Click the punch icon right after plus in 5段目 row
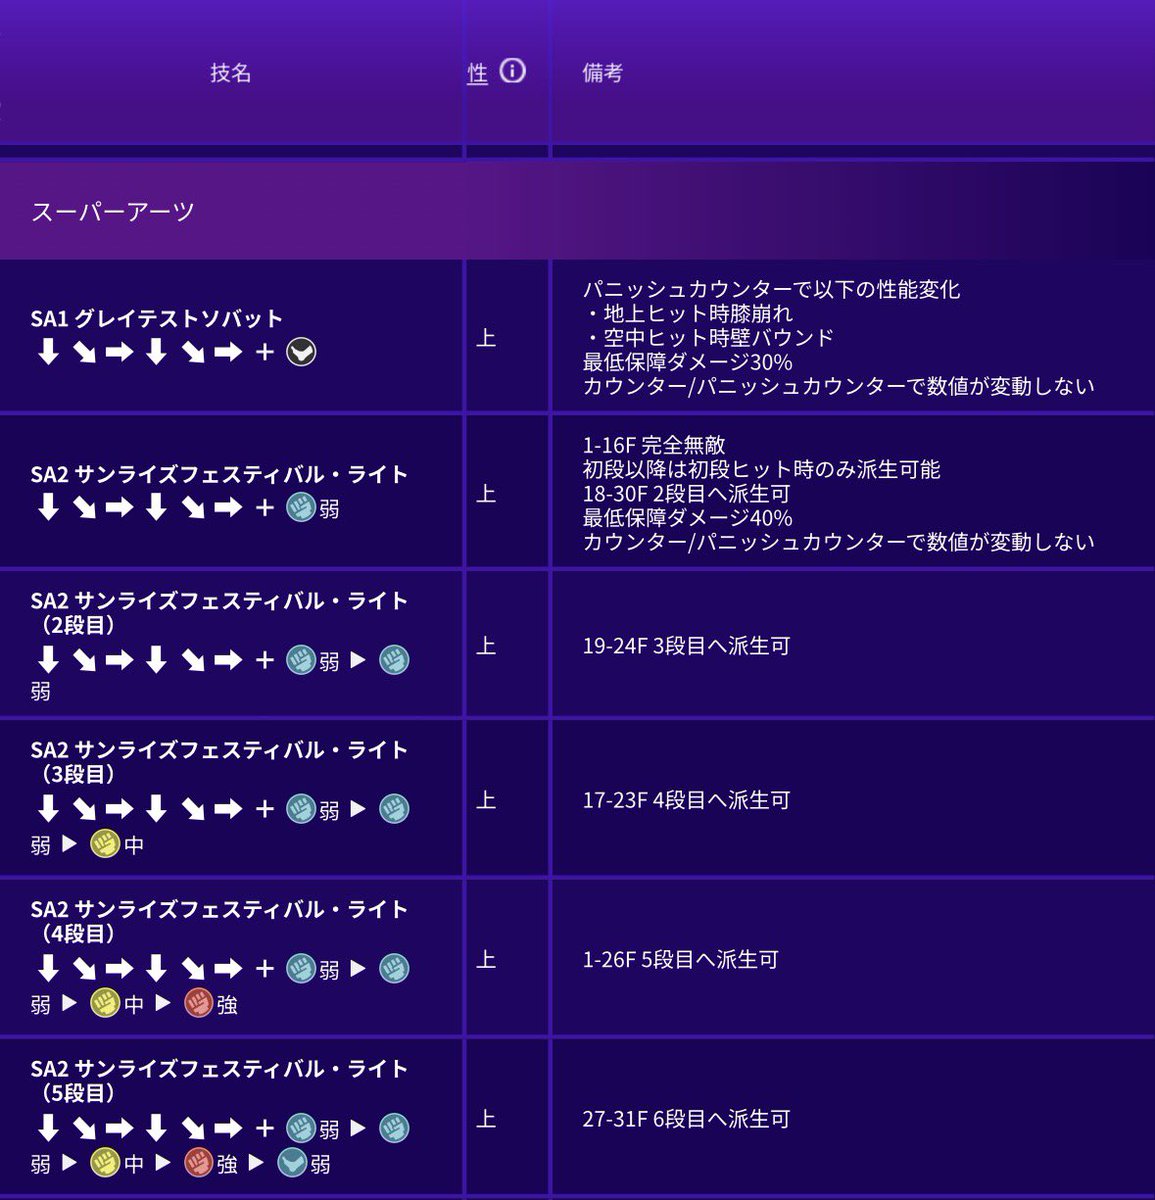The image size is (1155, 1200). pyautogui.click(x=301, y=1128)
